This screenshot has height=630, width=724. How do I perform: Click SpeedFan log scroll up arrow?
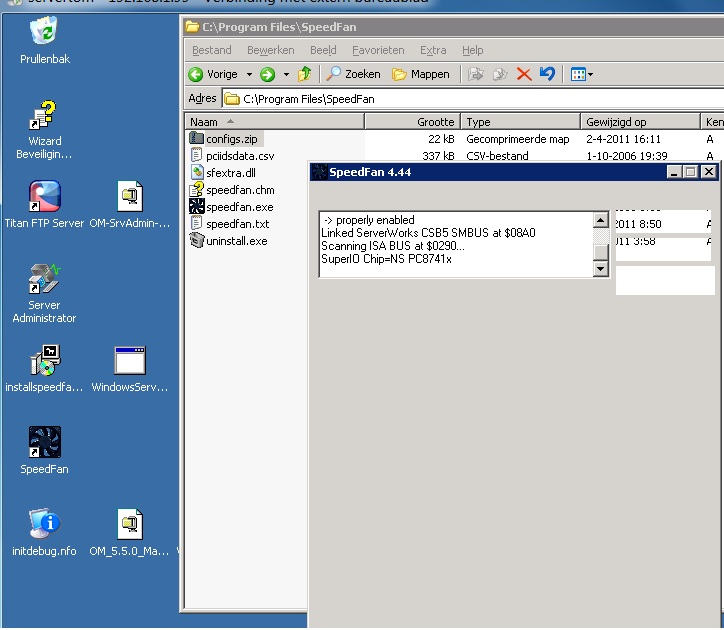coord(600,220)
